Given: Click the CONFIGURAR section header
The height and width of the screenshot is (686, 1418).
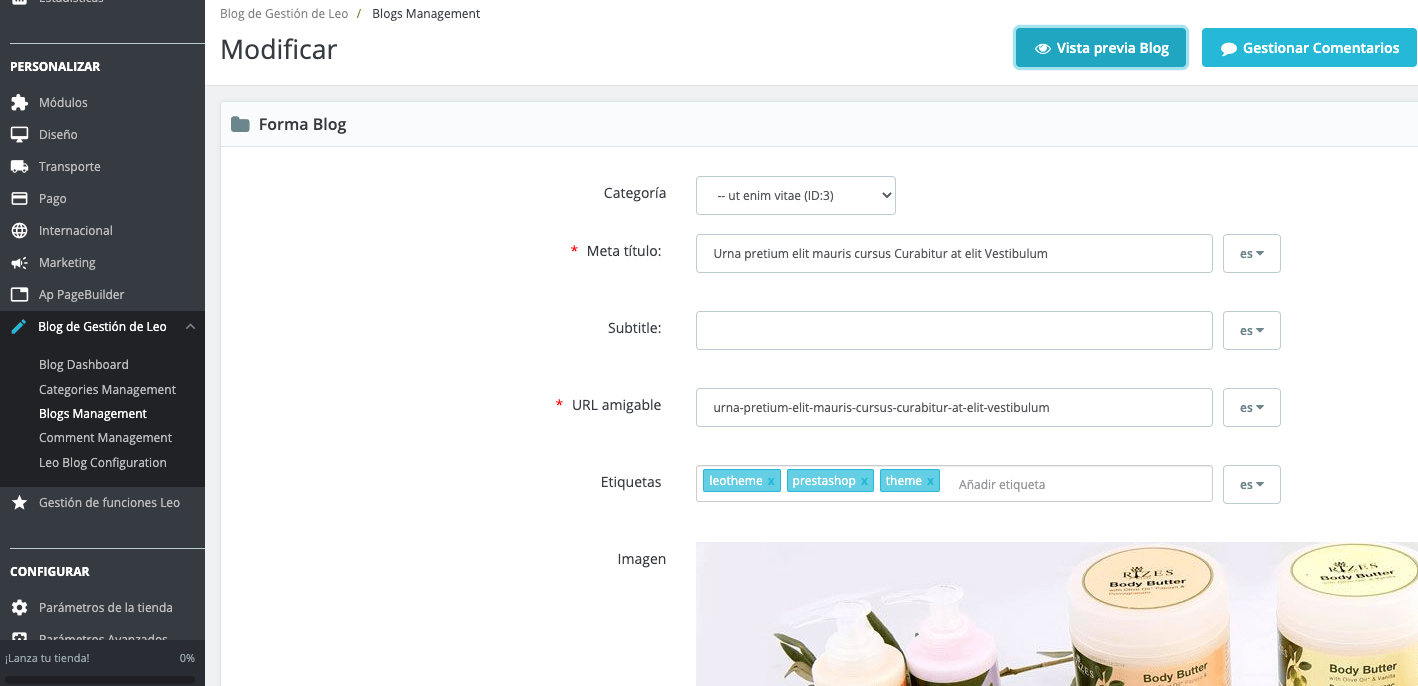Looking at the screenshot, I should pos(50,572).
